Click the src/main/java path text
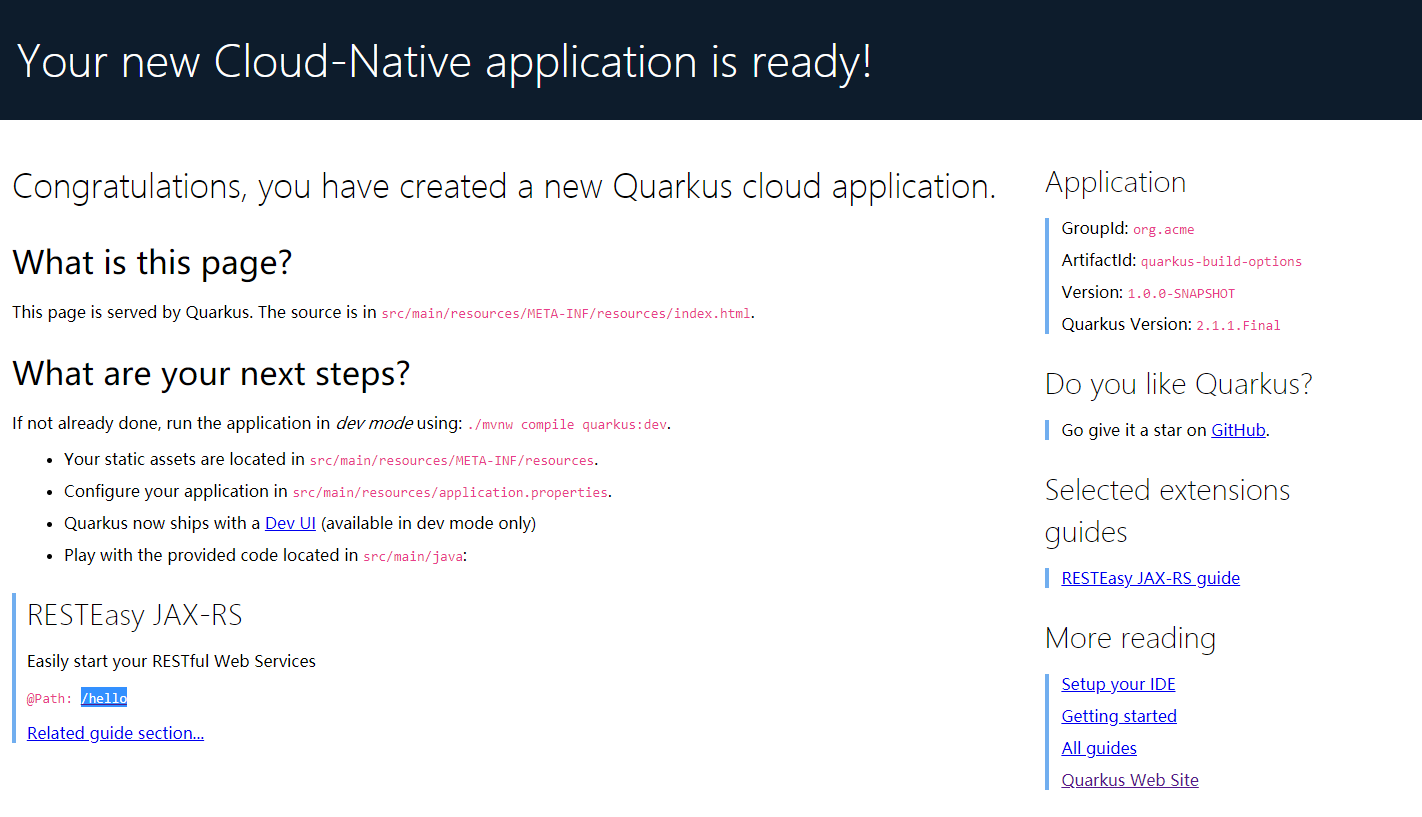This screenshot has width=1422, height=817. (x=413, y=556)
